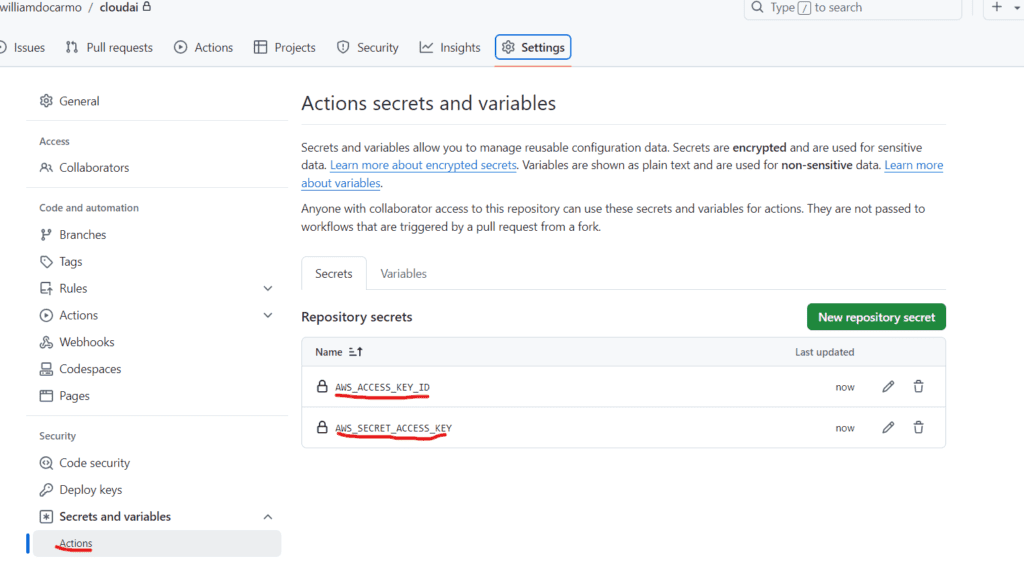Viewport: 1024px width, 565px height.
Task: Click the New repository secret button
Action: [x=876, y=317]
